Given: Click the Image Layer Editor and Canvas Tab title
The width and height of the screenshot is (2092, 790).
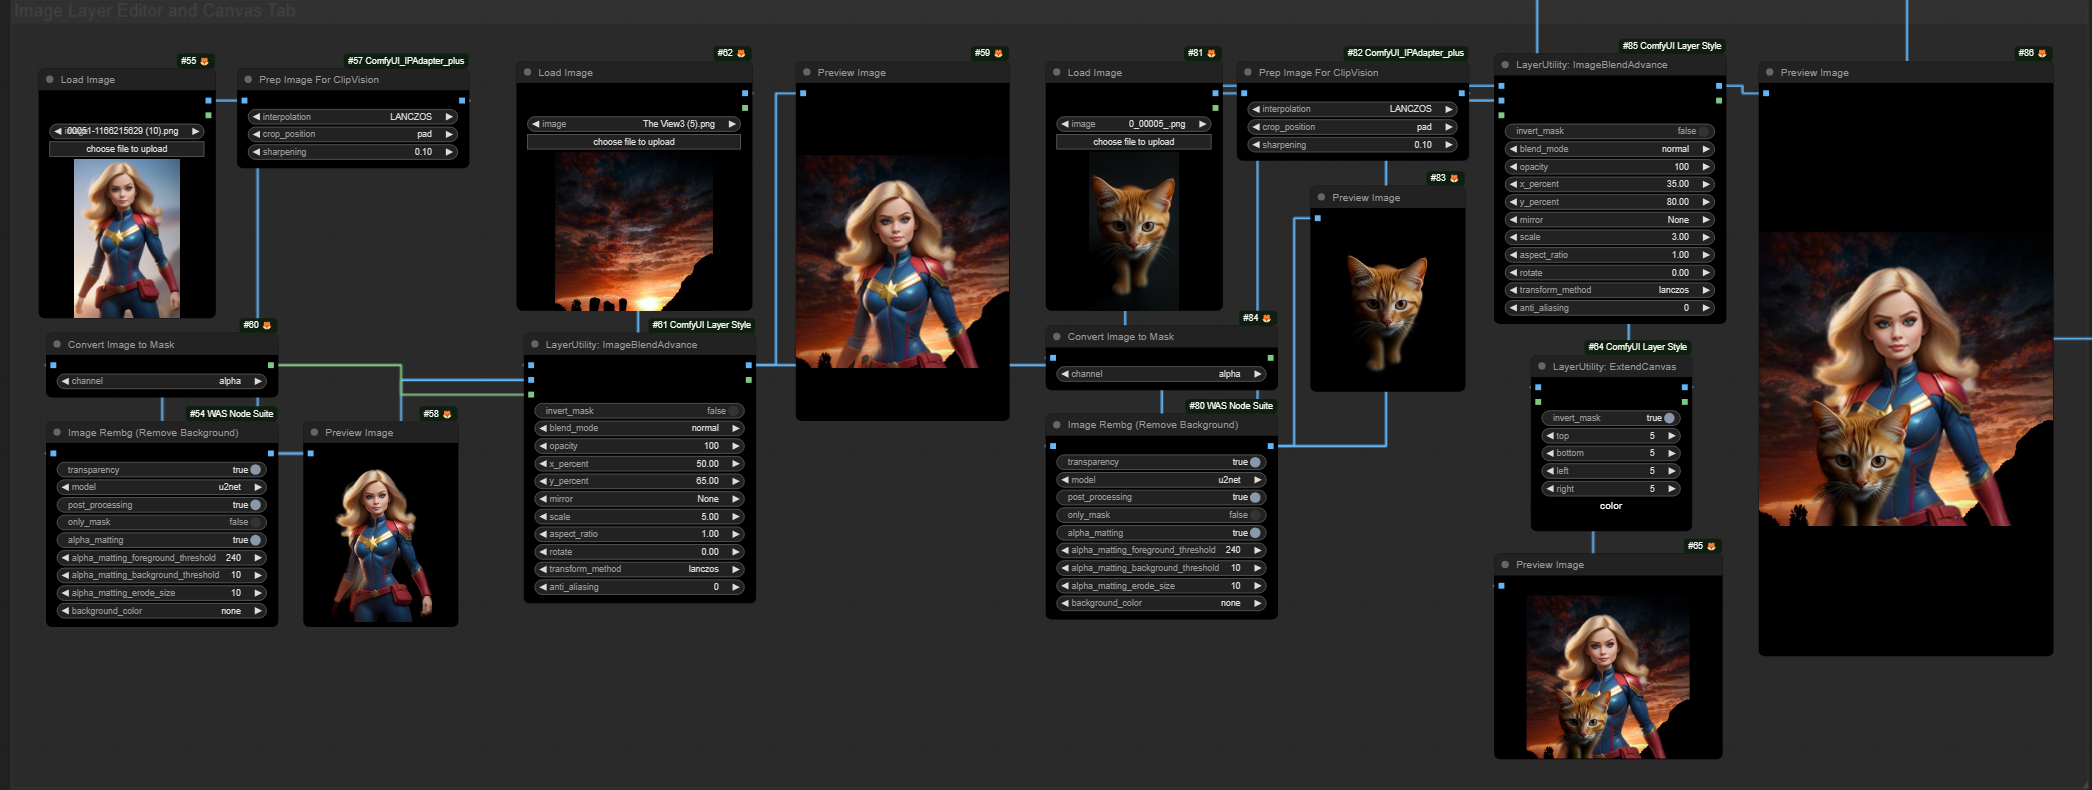Looking at the screenshot, I should click(x=154, y=11).
